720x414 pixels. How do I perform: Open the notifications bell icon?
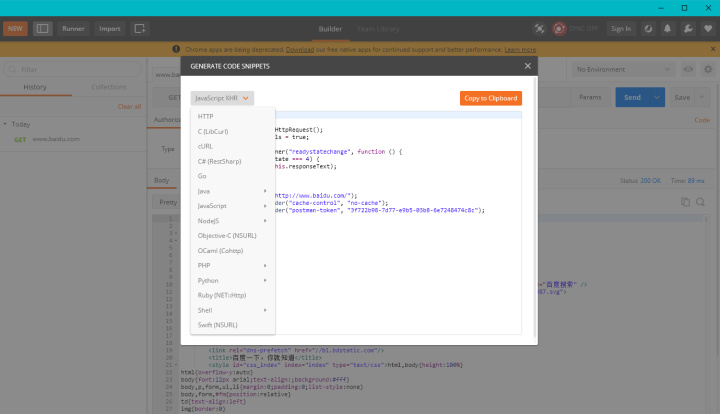[667, 28]
